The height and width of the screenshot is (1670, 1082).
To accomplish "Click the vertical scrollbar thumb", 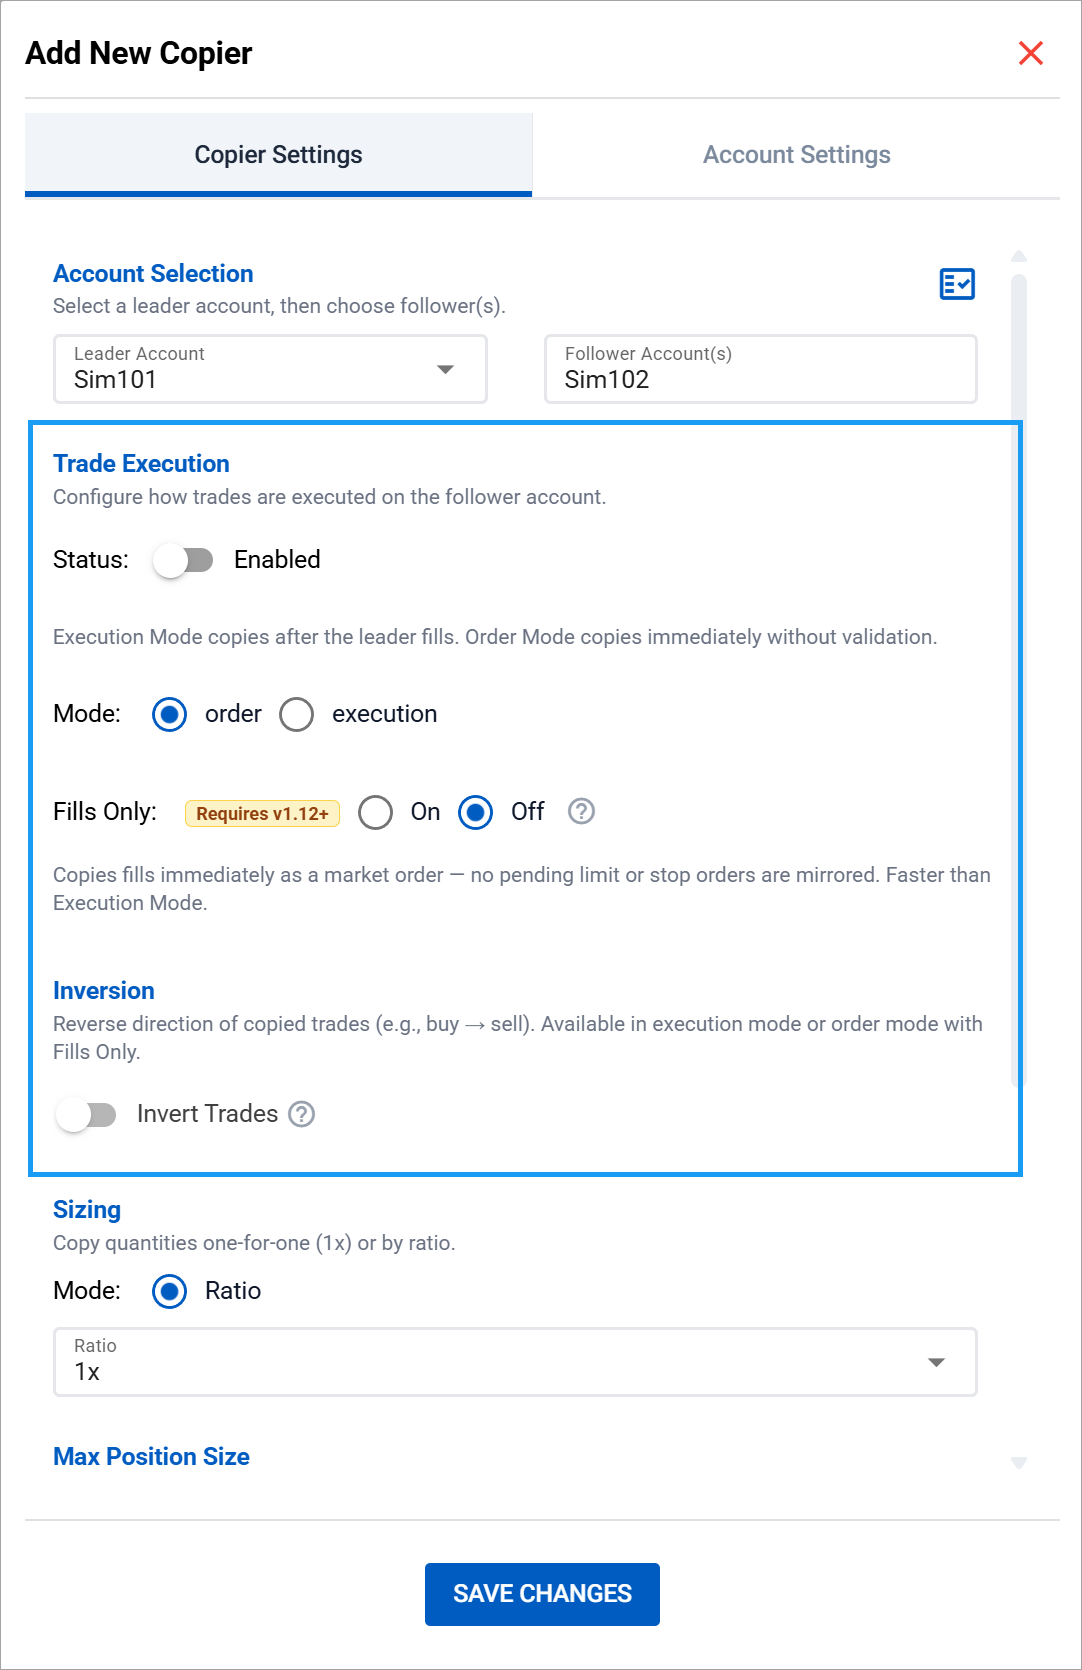I will 1019,680.
